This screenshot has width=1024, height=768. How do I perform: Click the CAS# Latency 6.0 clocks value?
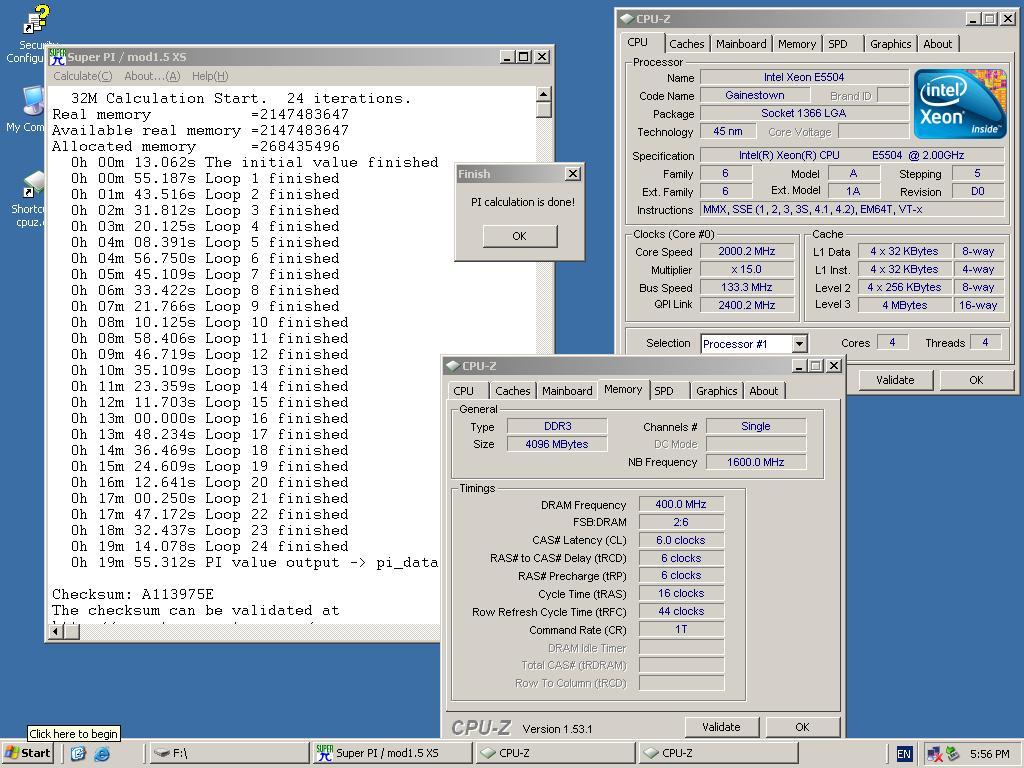click(681, 540)
